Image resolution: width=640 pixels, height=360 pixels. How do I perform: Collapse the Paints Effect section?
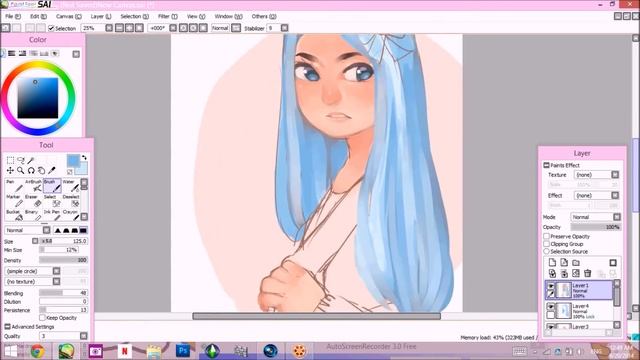[x=546, y=165]
